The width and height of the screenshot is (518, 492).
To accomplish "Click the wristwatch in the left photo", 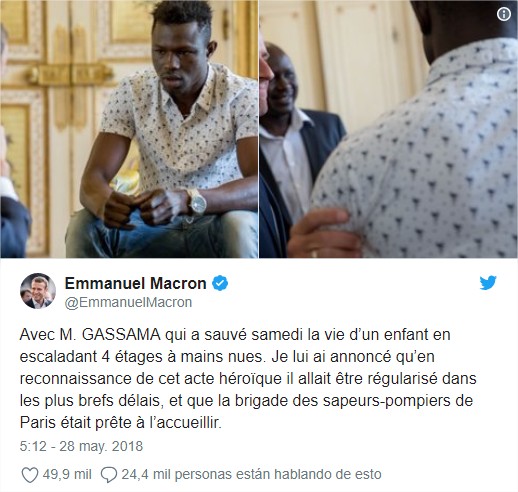I will (x=197, y=202).
